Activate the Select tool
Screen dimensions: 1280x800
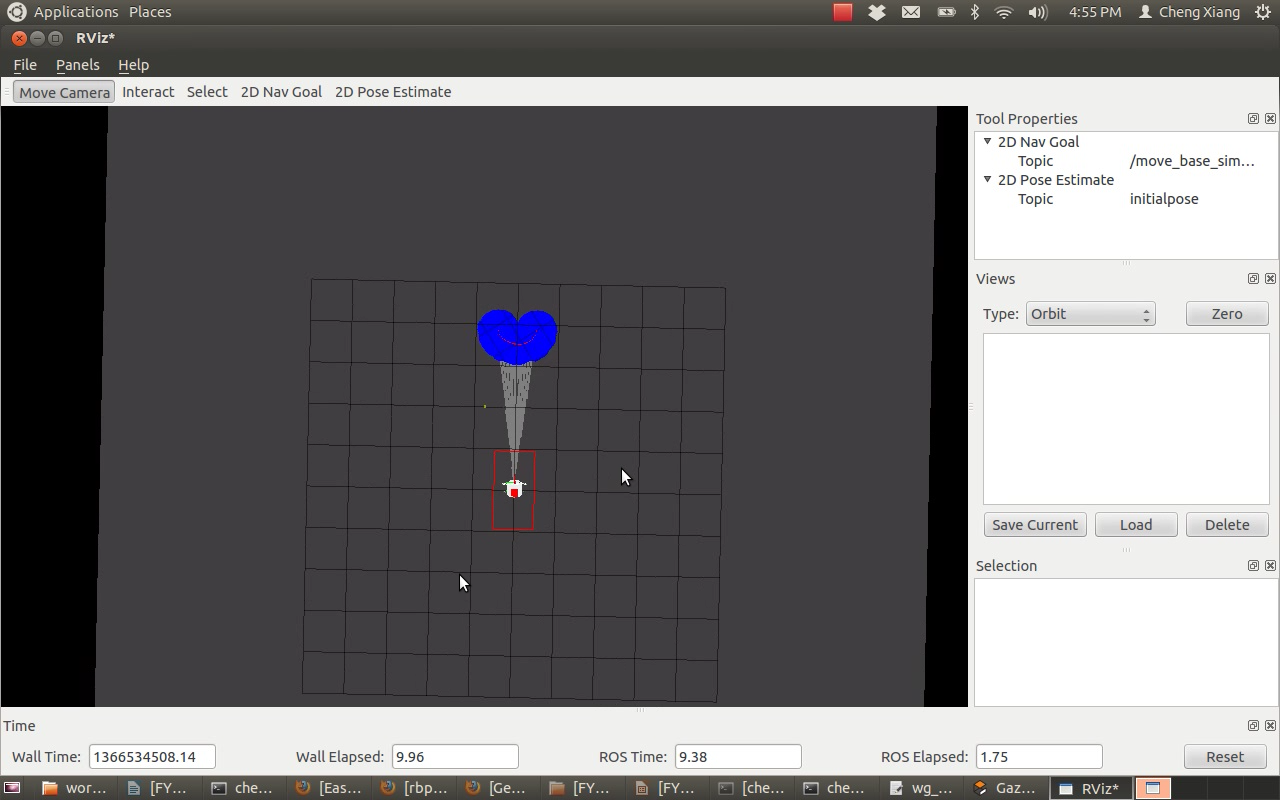point(207,91)
